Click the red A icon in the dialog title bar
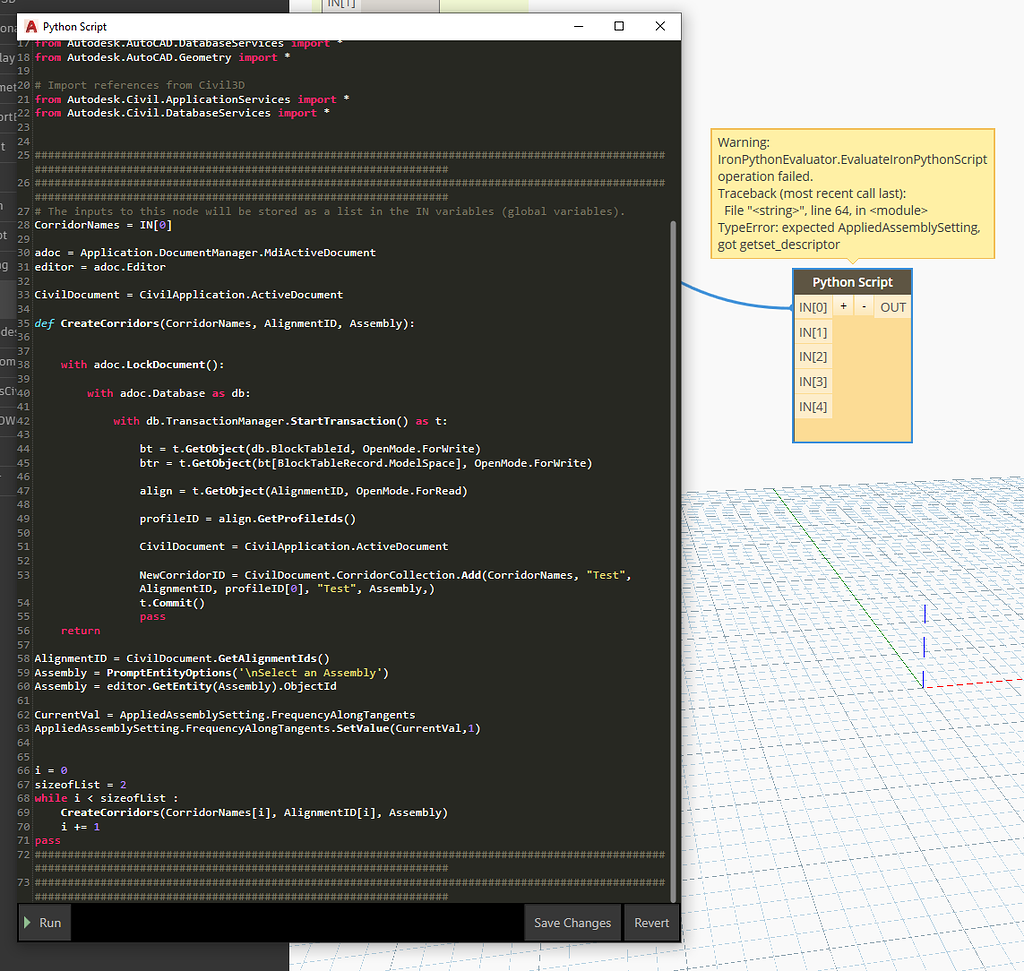This screenshot has width=1024, height=971. (30, 26)
